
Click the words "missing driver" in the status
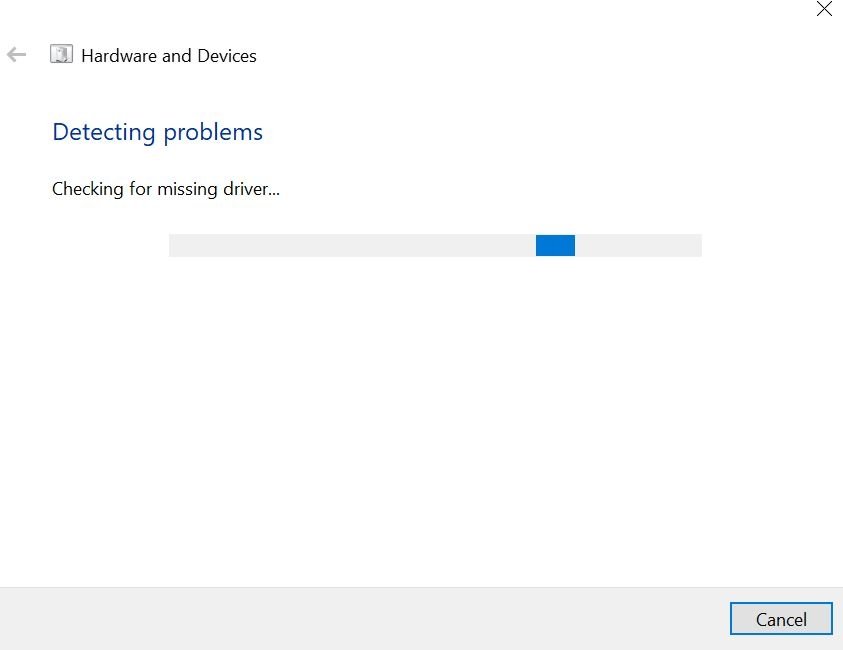point(213,189)
